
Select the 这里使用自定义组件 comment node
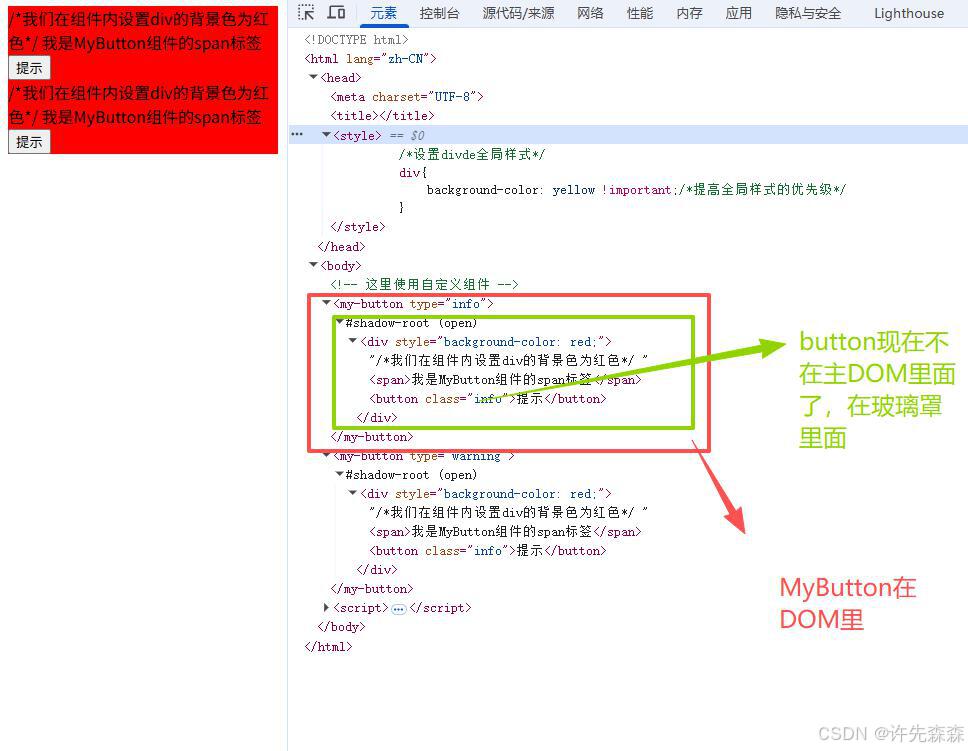[424, 284]
